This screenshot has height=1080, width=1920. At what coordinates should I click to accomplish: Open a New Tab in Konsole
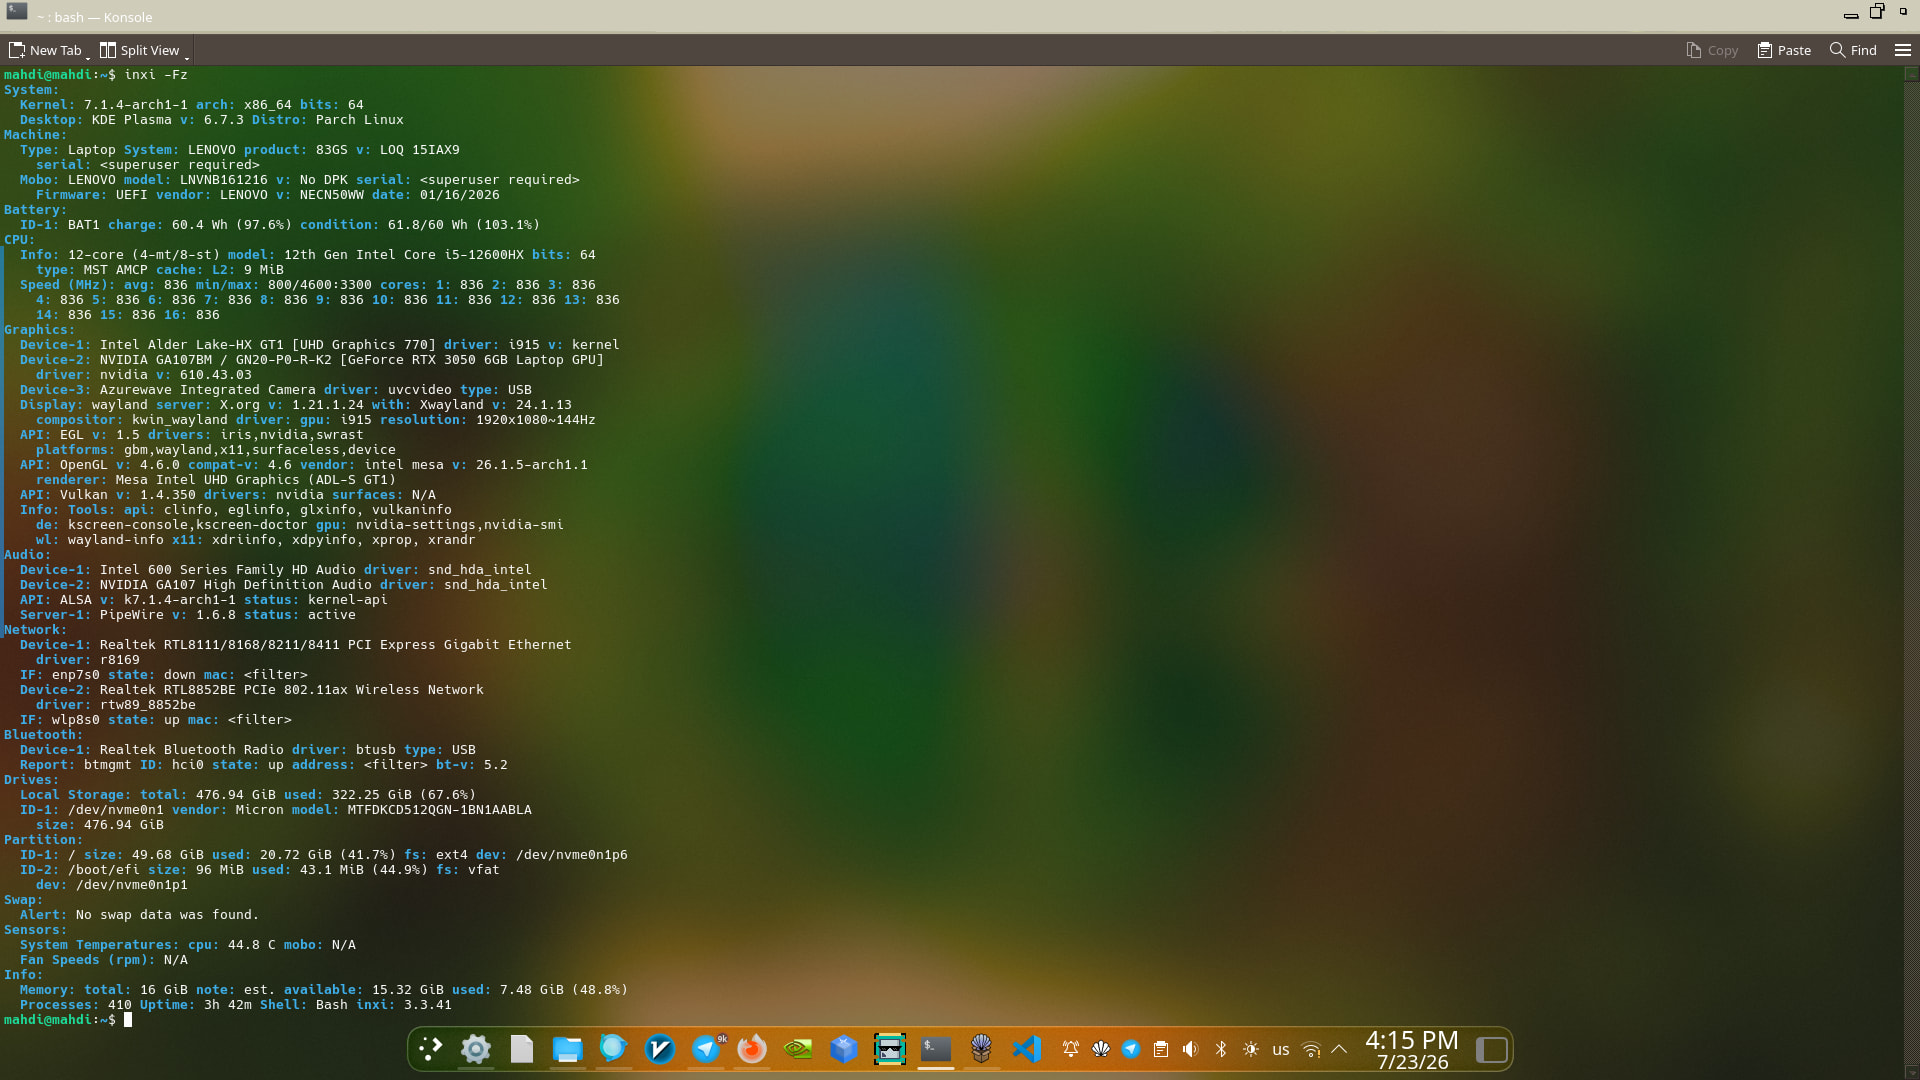pos(45,50)
